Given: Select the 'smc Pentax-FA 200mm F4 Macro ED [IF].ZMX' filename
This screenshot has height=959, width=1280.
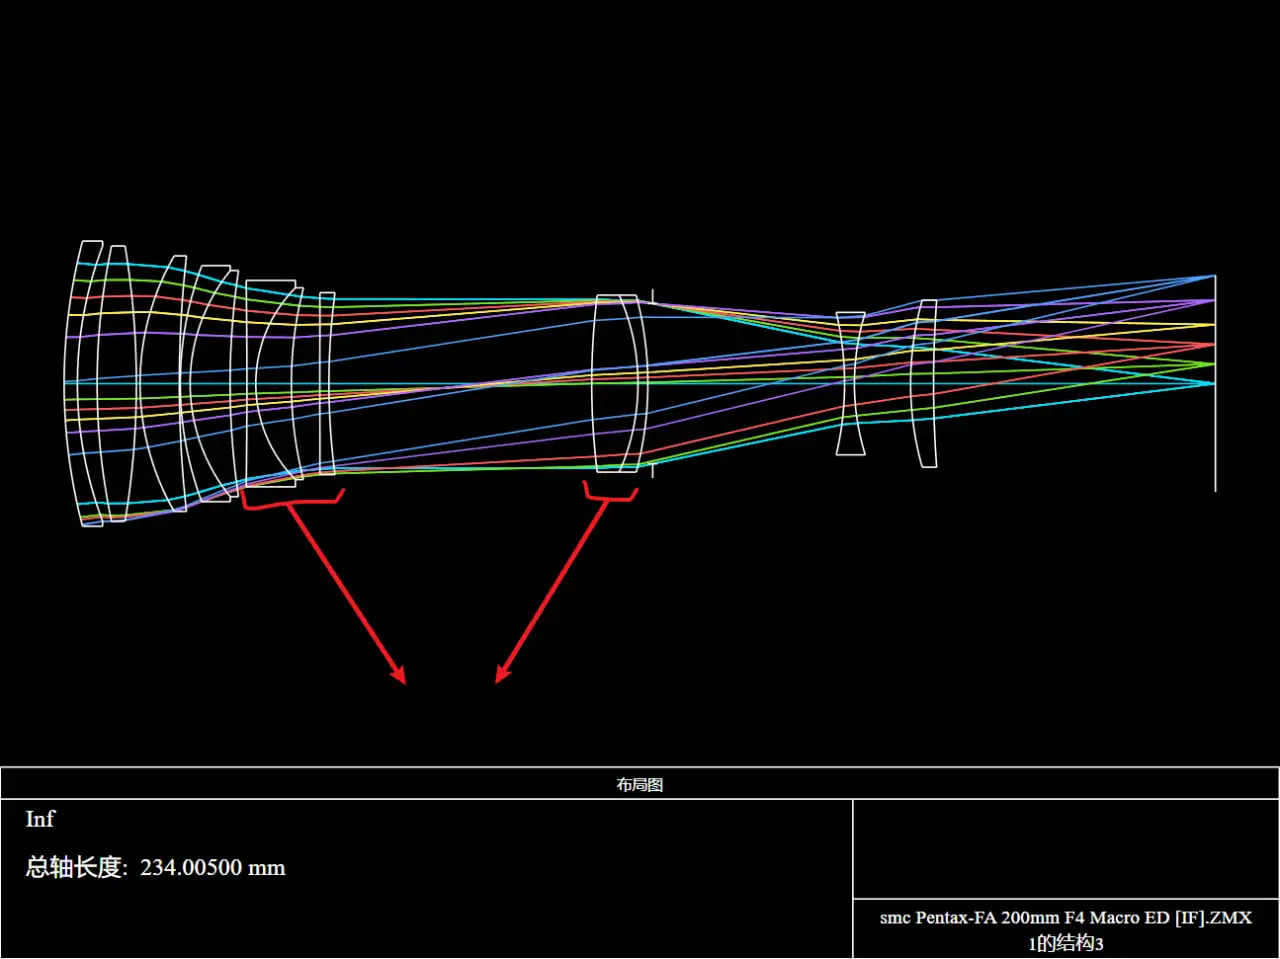Looking at the screenshot, I should [1066, 917].
